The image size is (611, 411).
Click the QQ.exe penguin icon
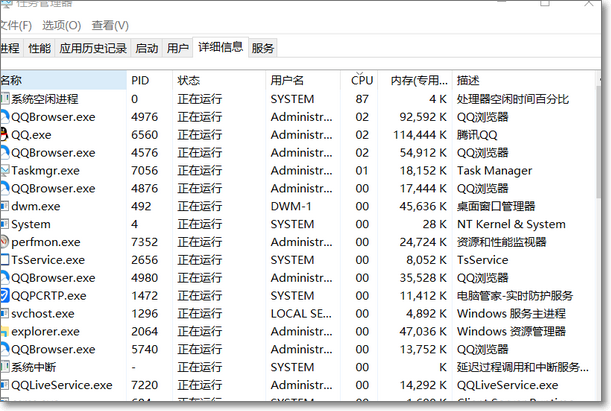click(x=4, y=135)
